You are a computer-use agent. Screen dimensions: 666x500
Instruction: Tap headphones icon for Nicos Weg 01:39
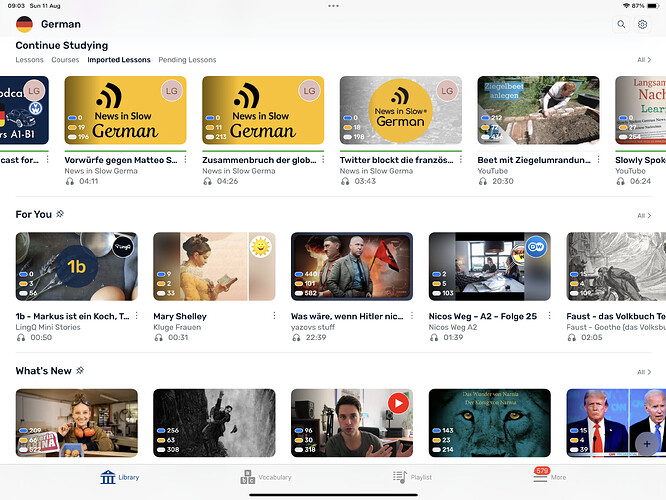(434, 338)
